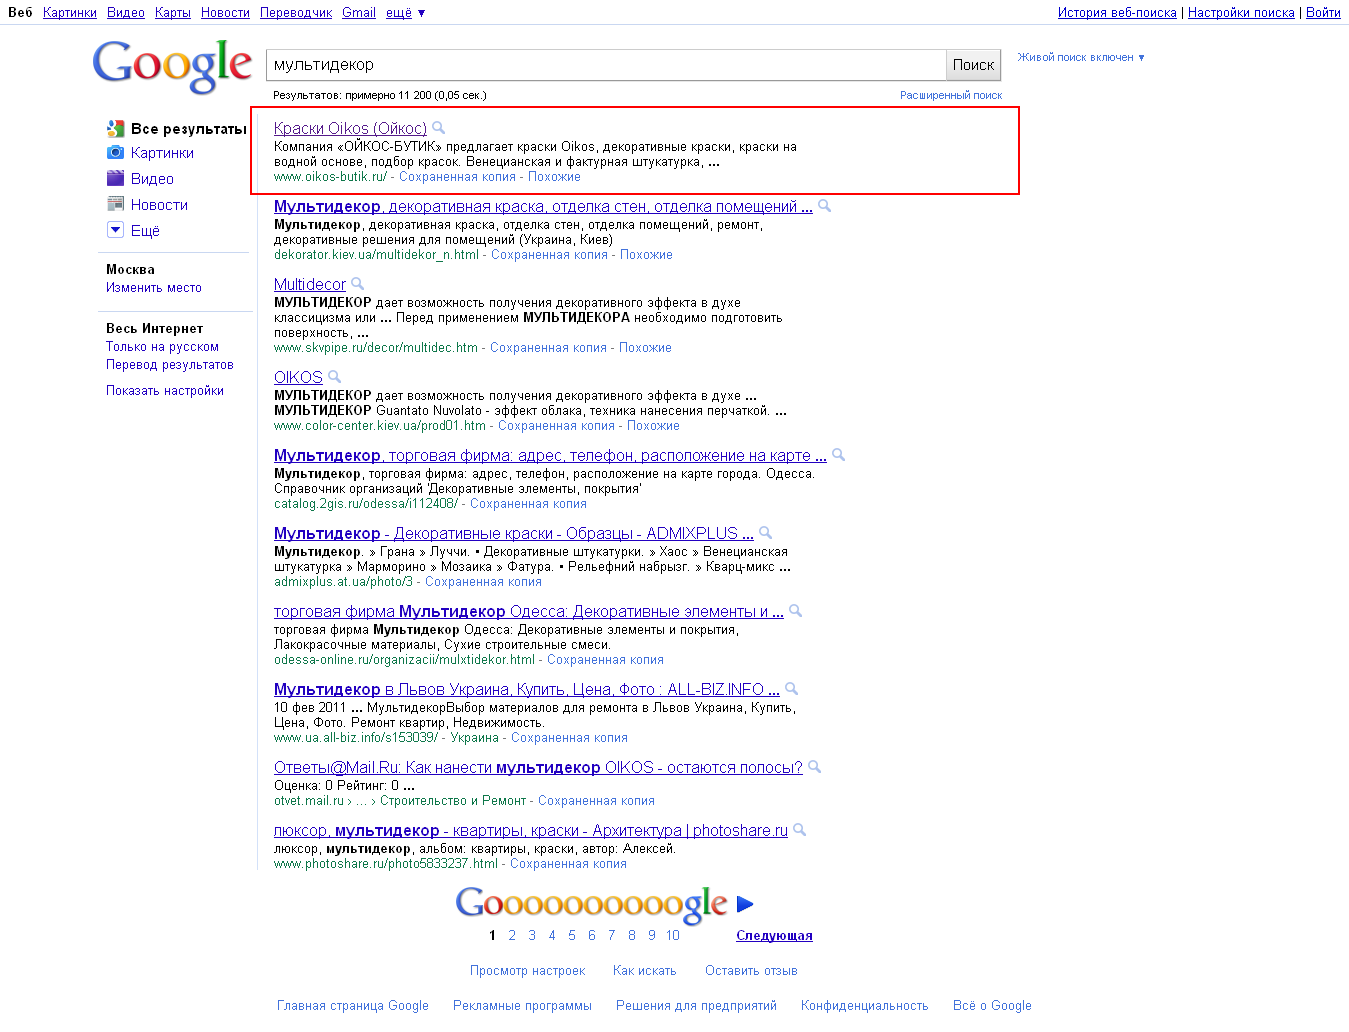Click the Все результаты icon in sidebar
The width and height of the screenshot is (1349, 1032).
point(115,128)
